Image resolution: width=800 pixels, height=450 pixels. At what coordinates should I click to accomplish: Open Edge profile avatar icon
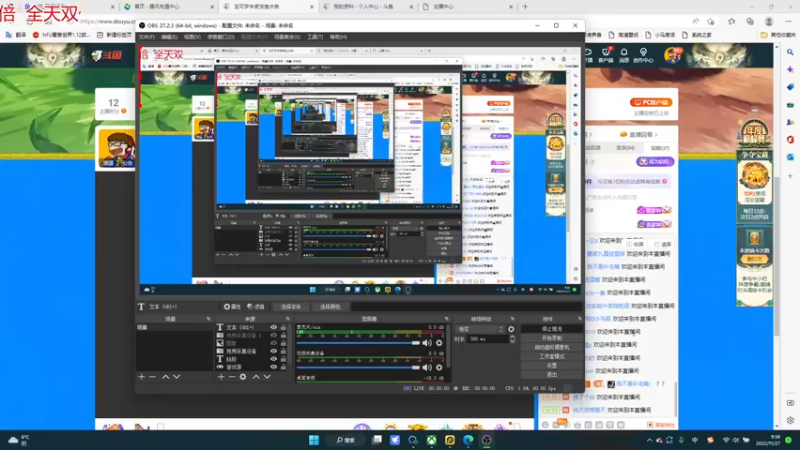click(769, 21)
